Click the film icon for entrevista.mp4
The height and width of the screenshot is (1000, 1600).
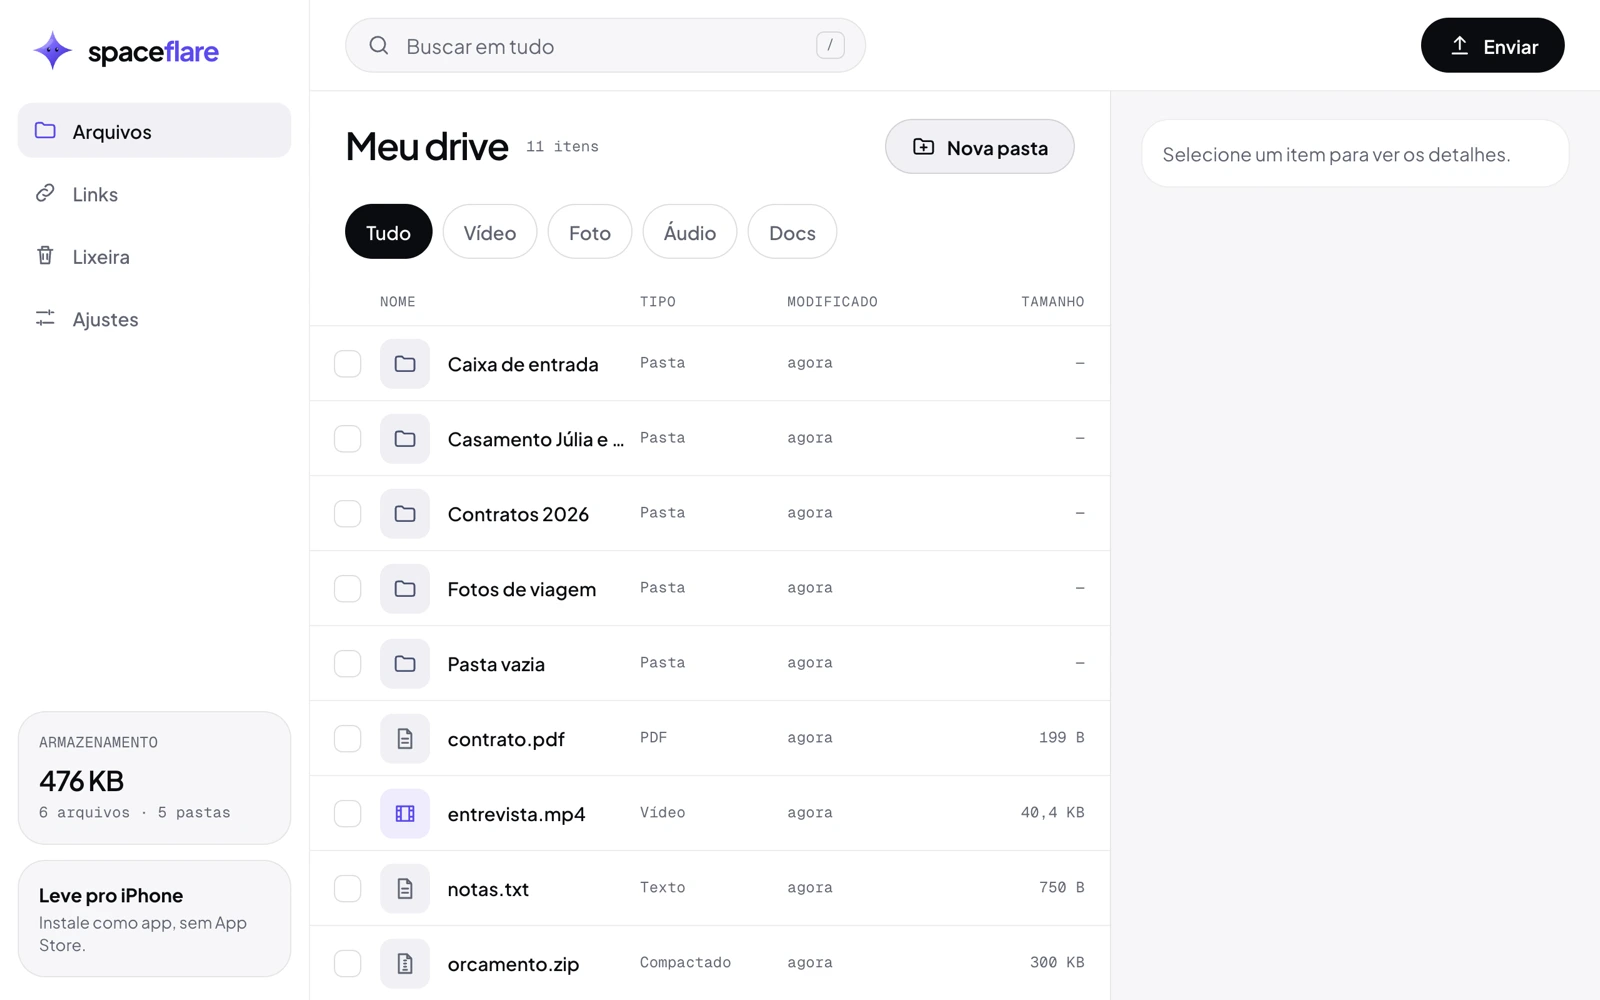[405, 814]
